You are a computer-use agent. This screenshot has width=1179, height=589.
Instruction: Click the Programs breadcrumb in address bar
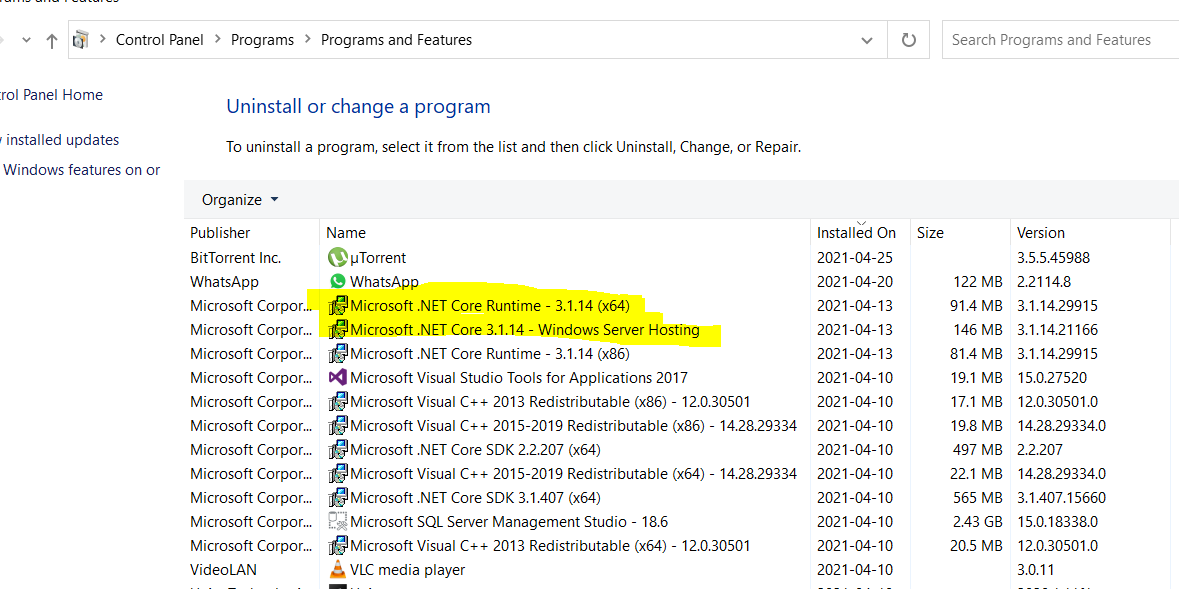pos(262,40)
